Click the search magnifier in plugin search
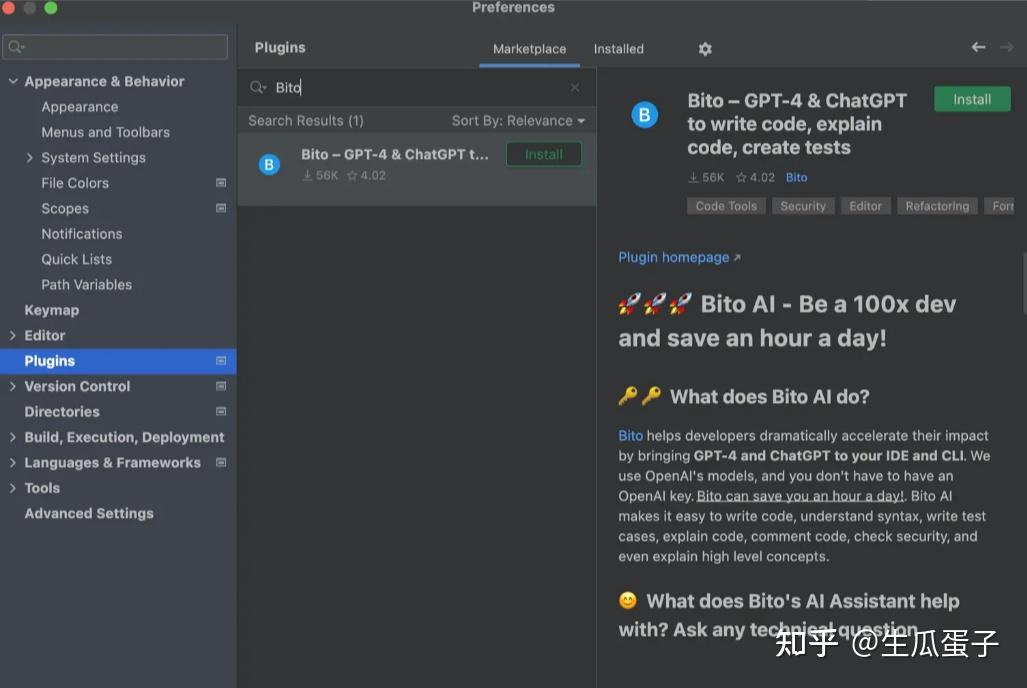1027x688 pixels. pyautogui.click(x=257, y=87)
